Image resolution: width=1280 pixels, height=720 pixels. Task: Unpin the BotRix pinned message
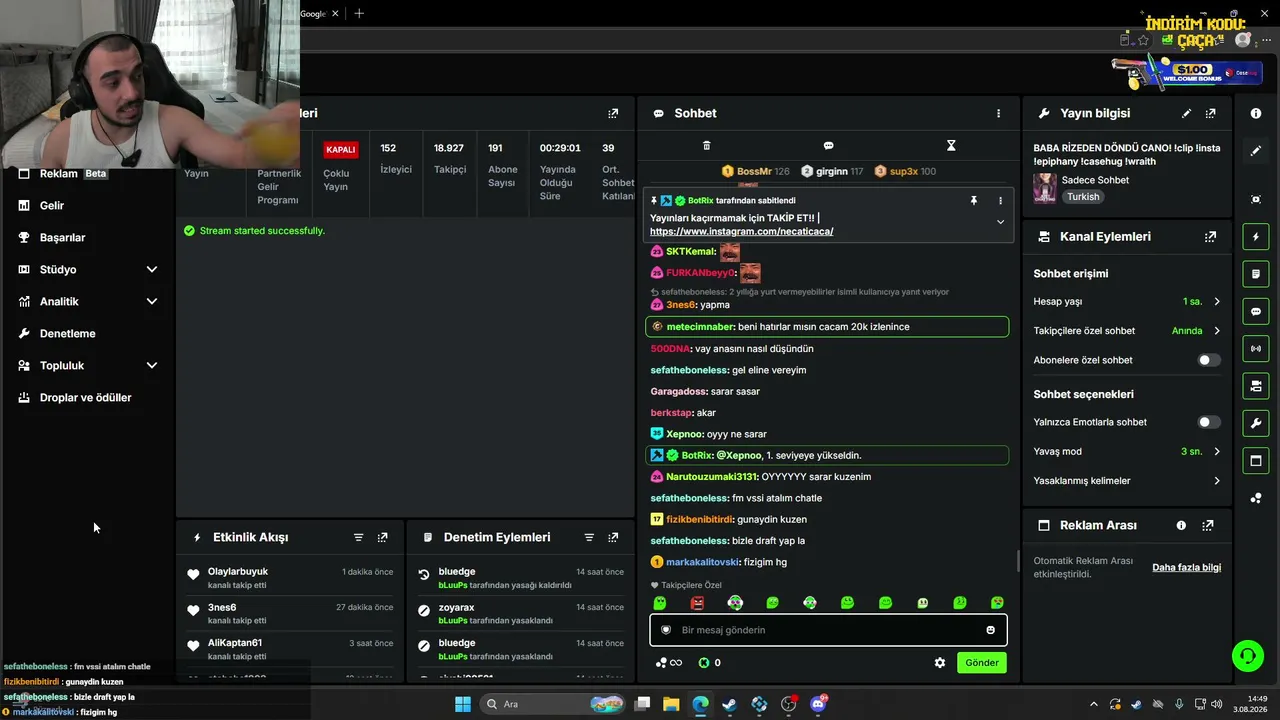point(973,200)
